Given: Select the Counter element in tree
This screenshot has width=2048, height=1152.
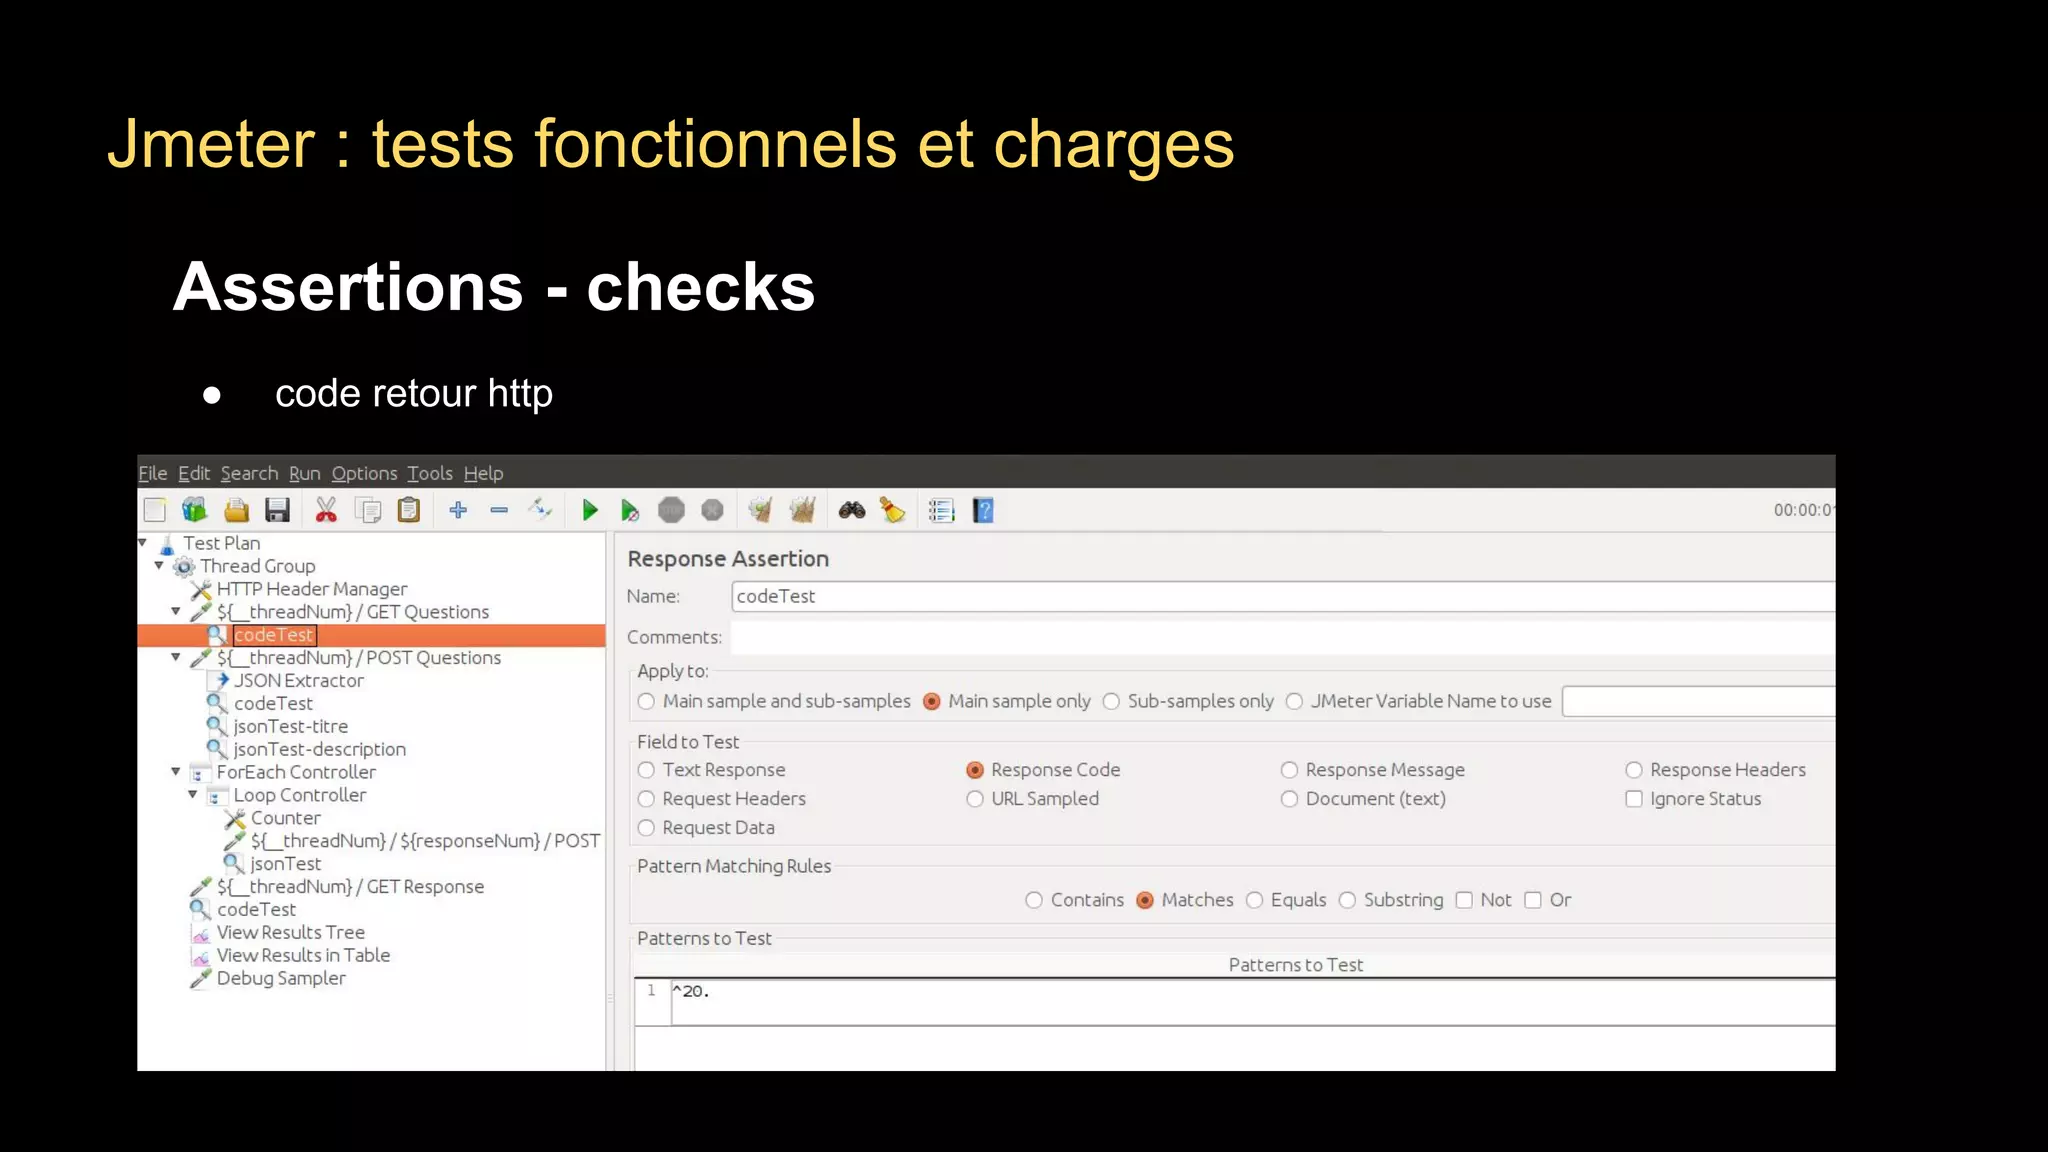Looking at the screenshot, I should coord(286,818).
